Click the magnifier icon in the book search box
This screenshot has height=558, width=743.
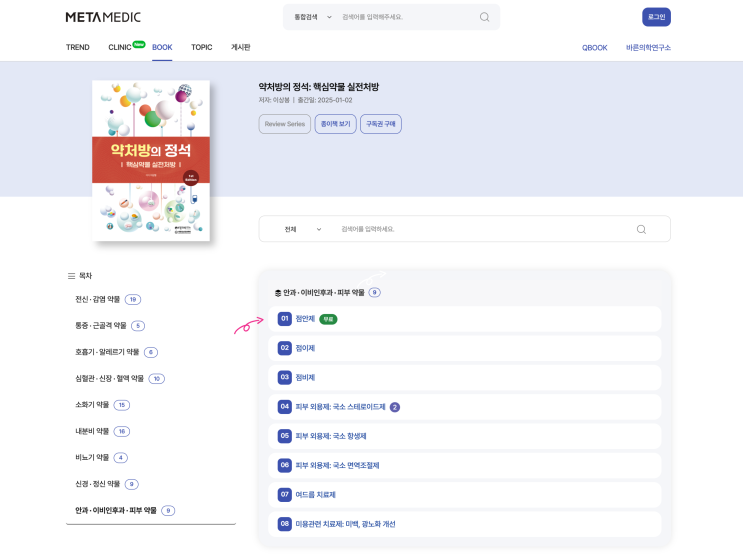641,229
